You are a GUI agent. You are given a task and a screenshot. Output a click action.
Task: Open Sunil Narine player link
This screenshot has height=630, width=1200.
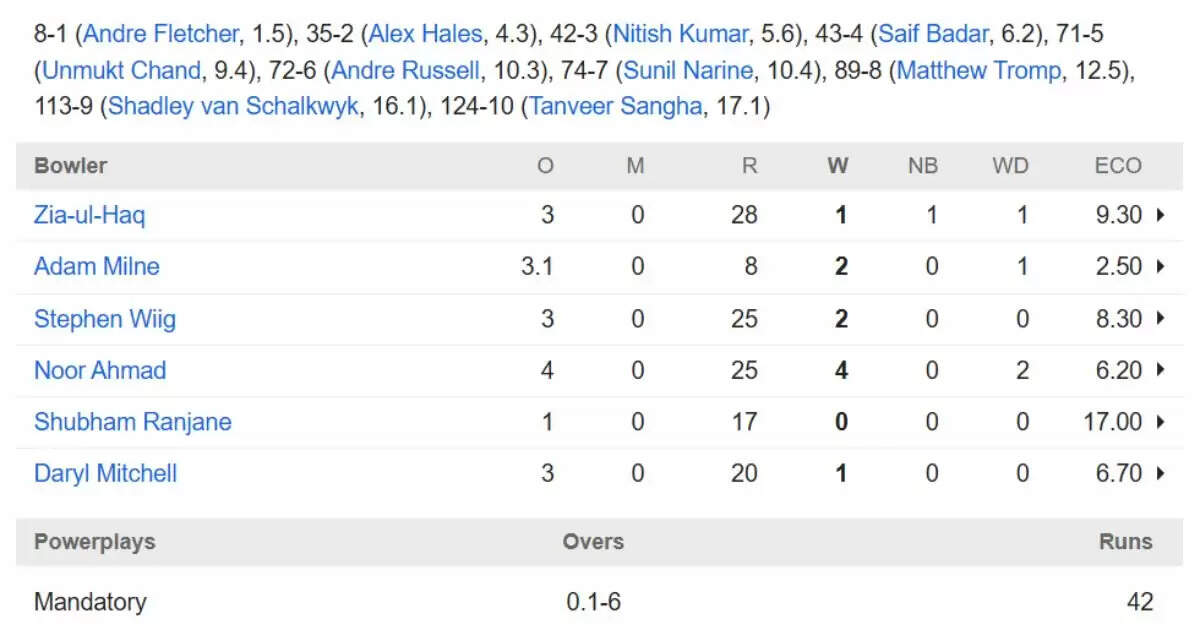coord(689,71)
